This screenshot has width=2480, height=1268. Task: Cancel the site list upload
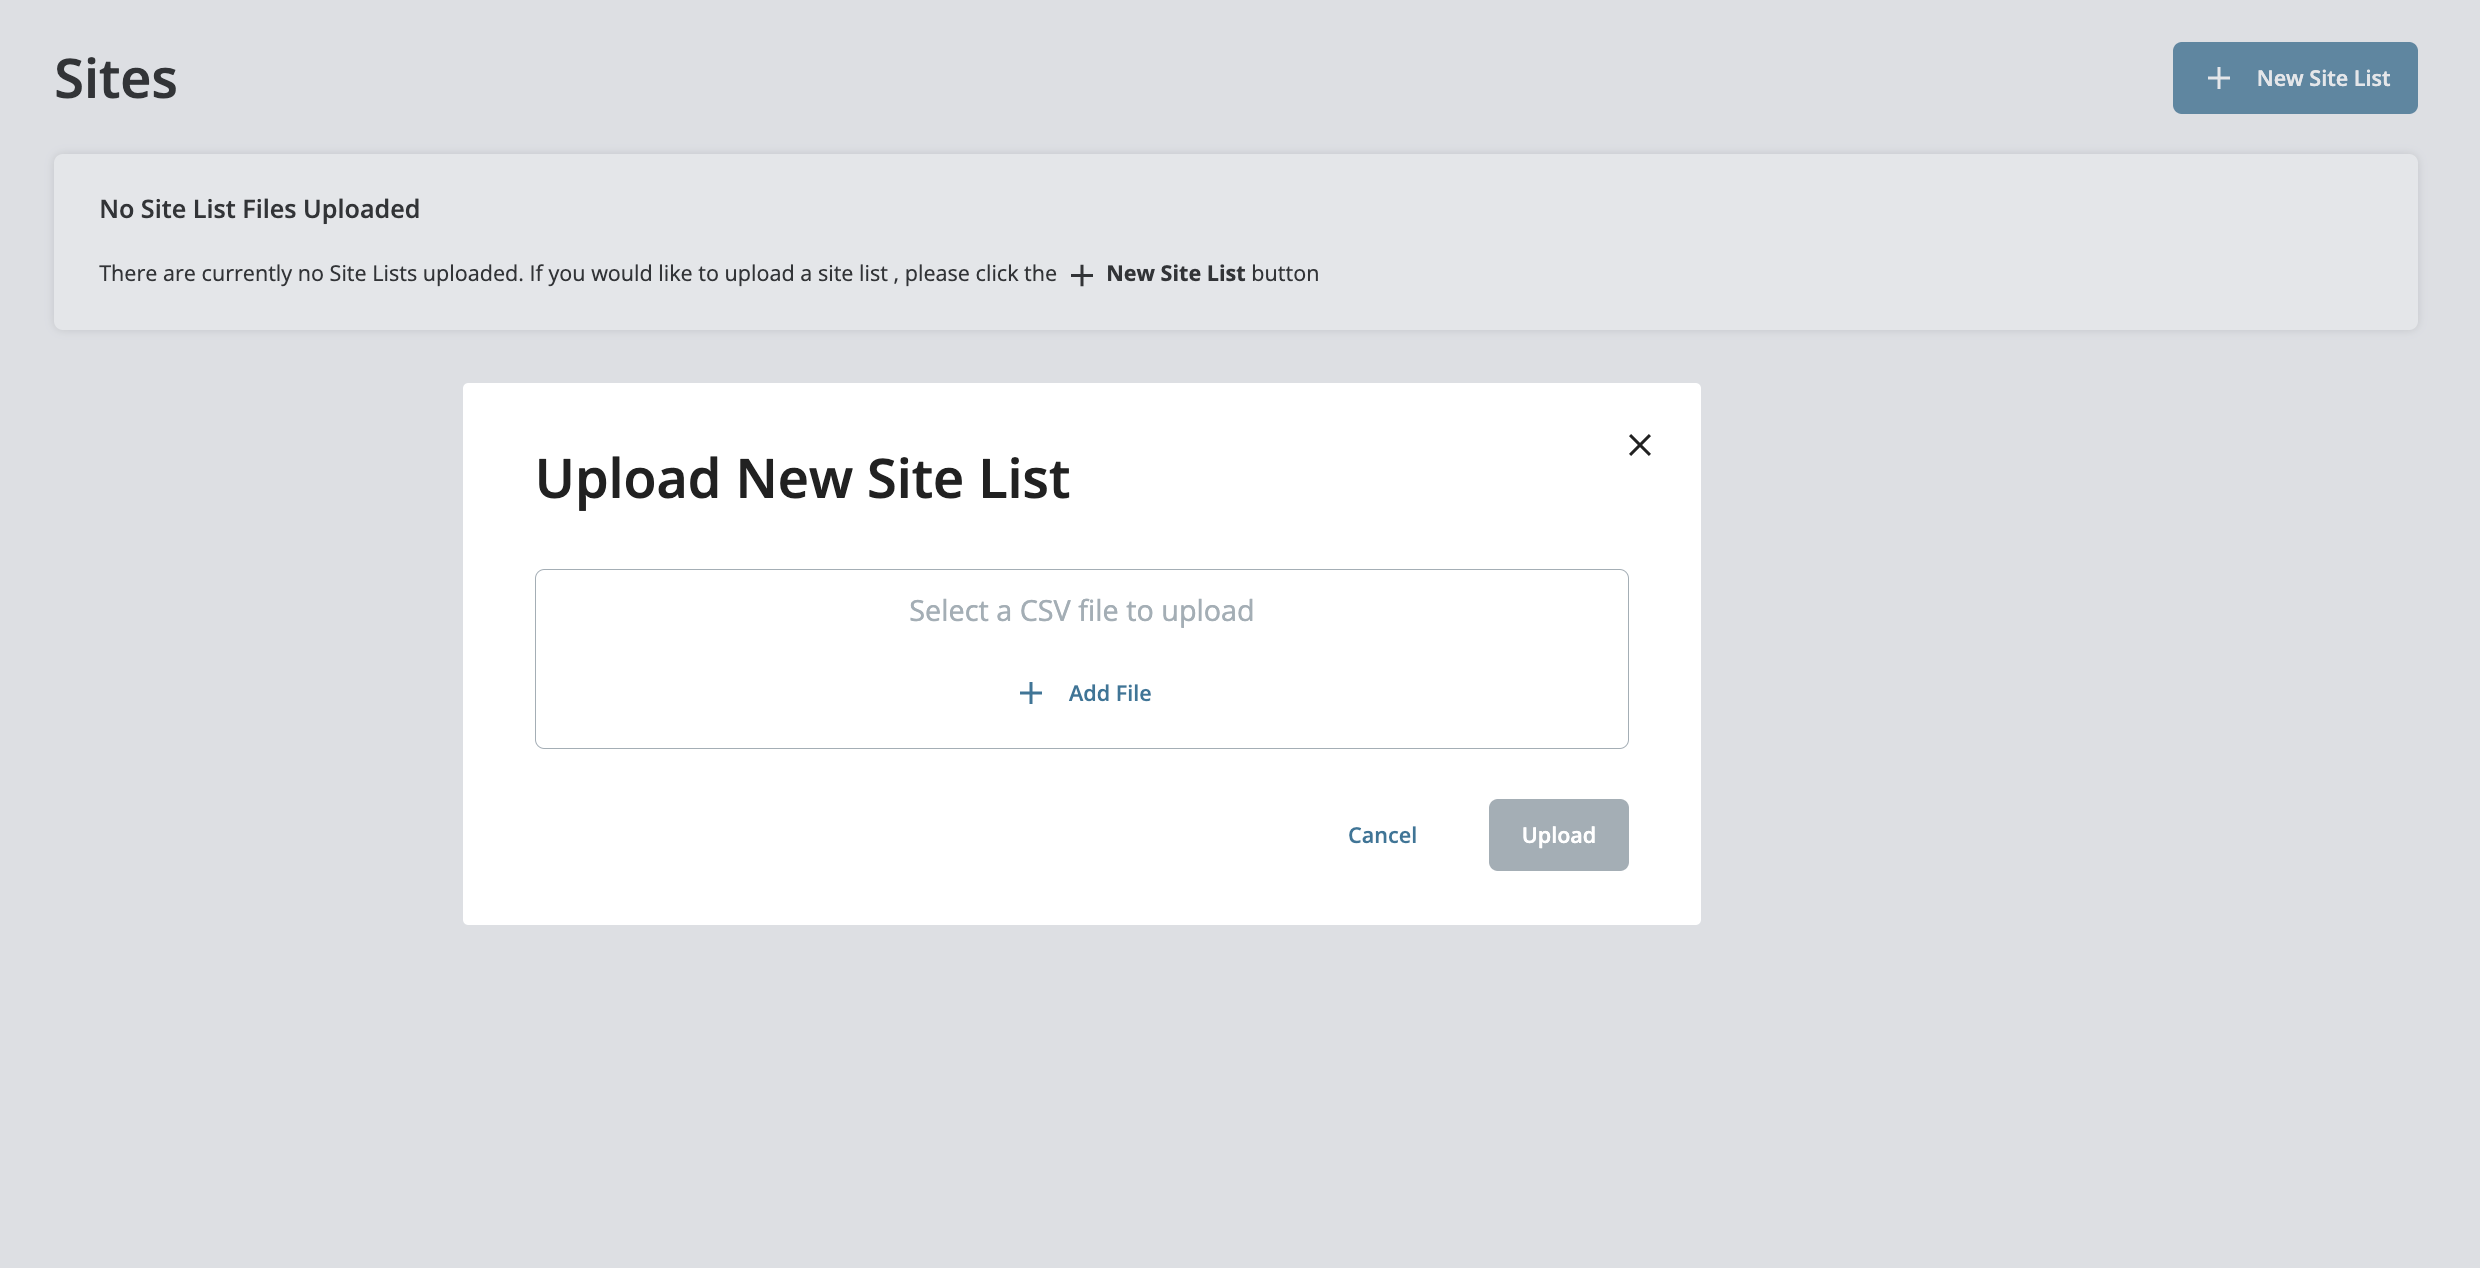click(x=1382, y=835)
